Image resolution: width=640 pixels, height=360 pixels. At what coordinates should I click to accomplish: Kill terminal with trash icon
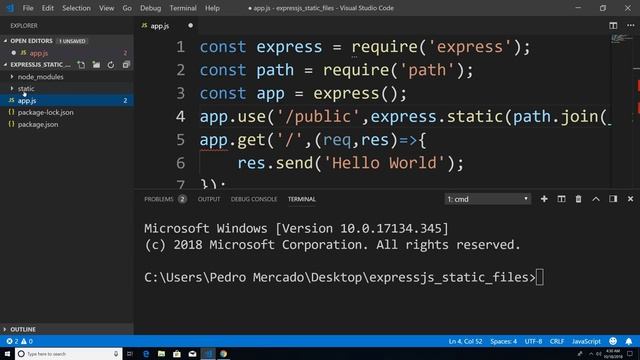578,199
